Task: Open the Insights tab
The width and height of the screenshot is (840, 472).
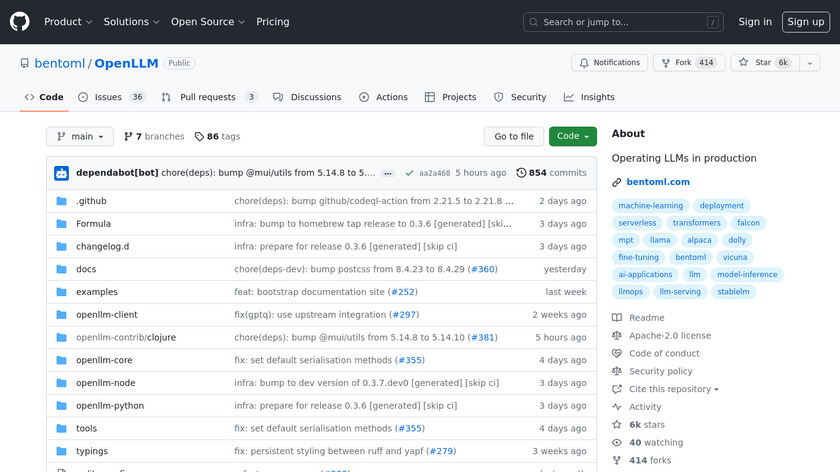Action: [x=589, y=97]
